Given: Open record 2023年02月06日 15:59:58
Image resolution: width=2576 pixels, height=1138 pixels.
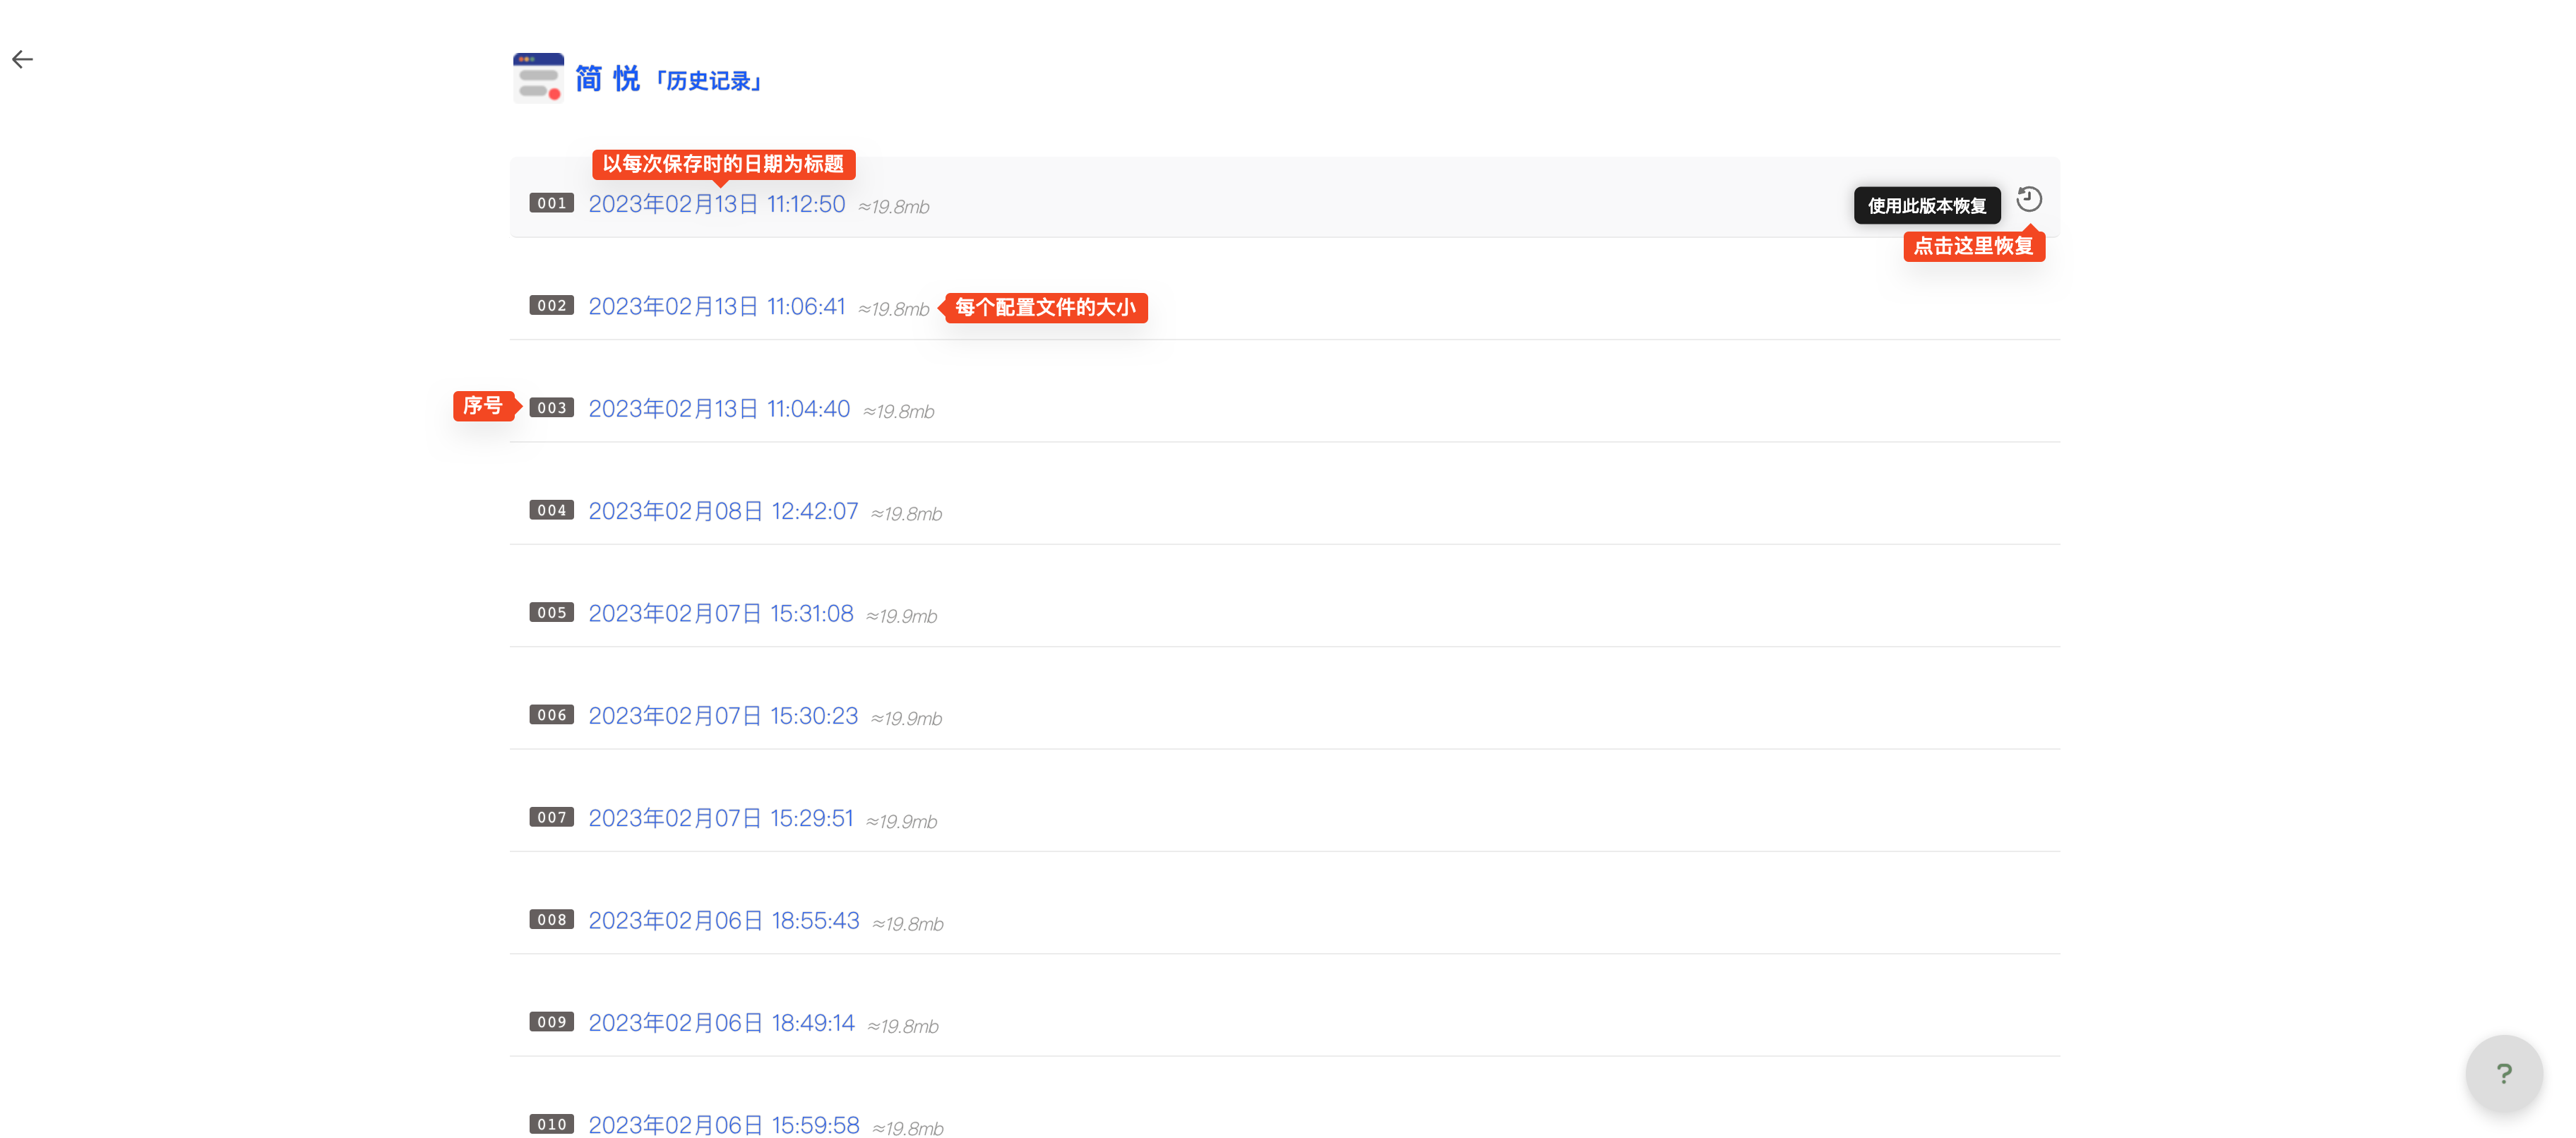Looking at the screenshot, I should pyautogui.click(x=724, y=1125).
